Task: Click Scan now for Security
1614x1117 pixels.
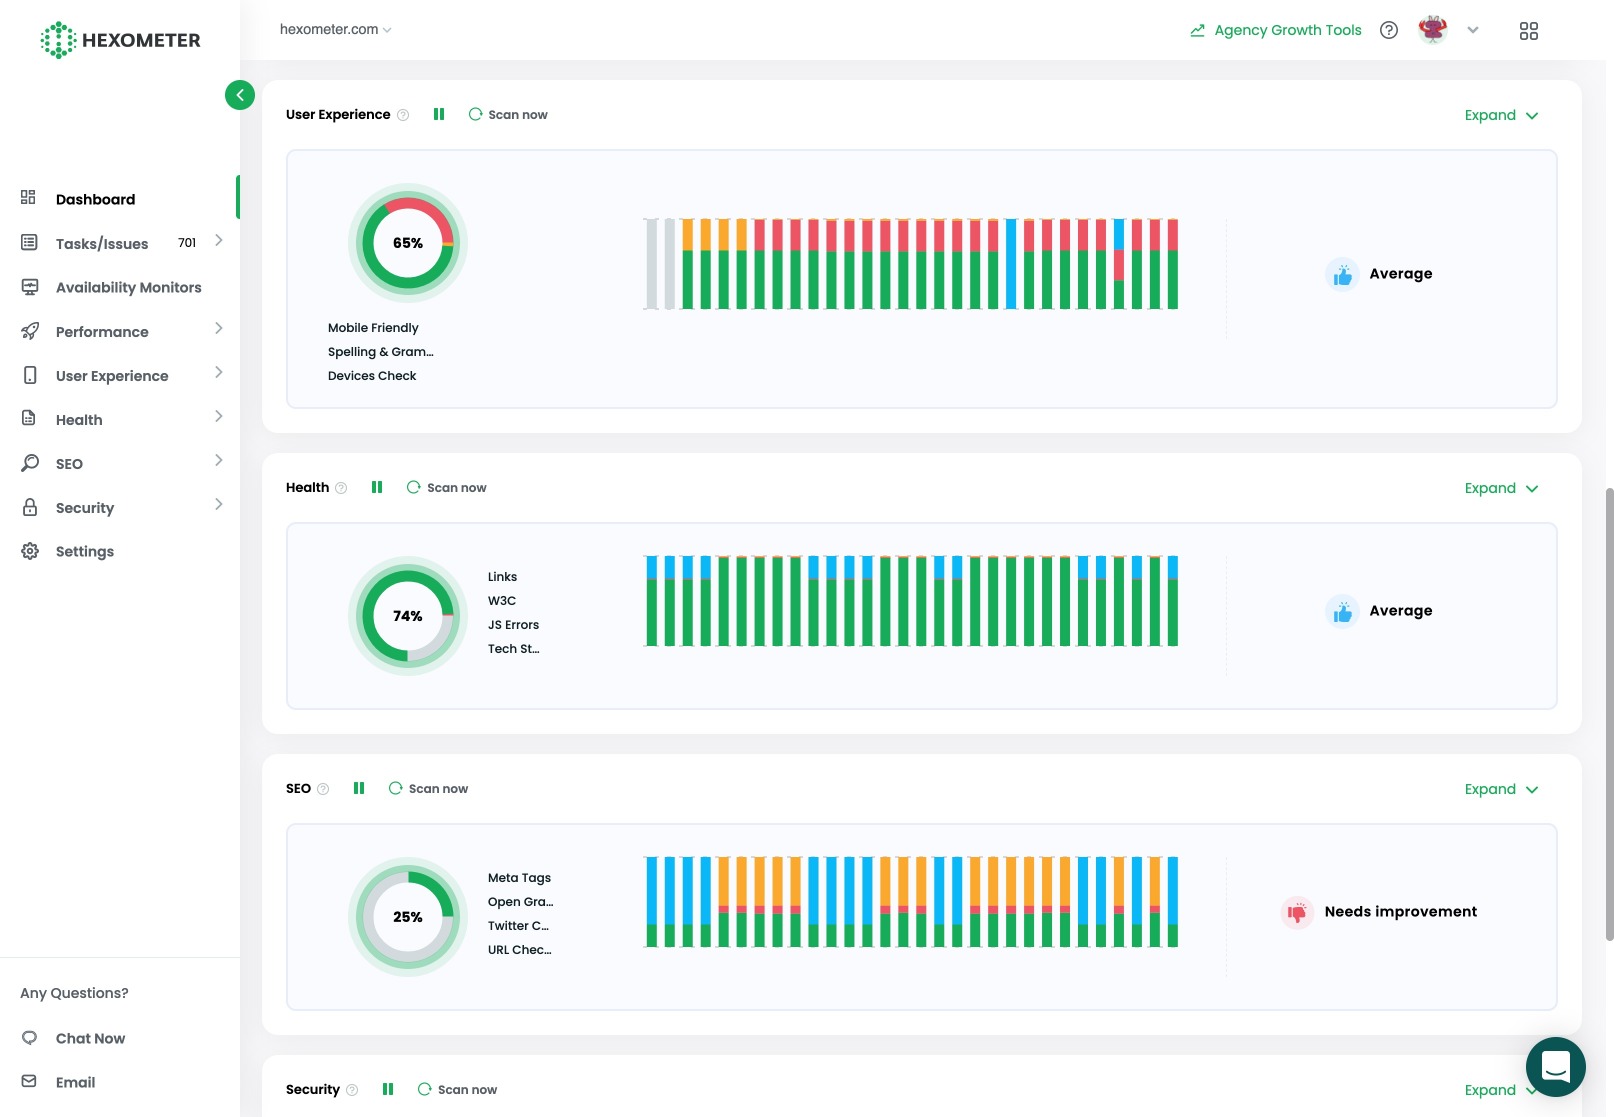Action: [x=457, y=1089]
